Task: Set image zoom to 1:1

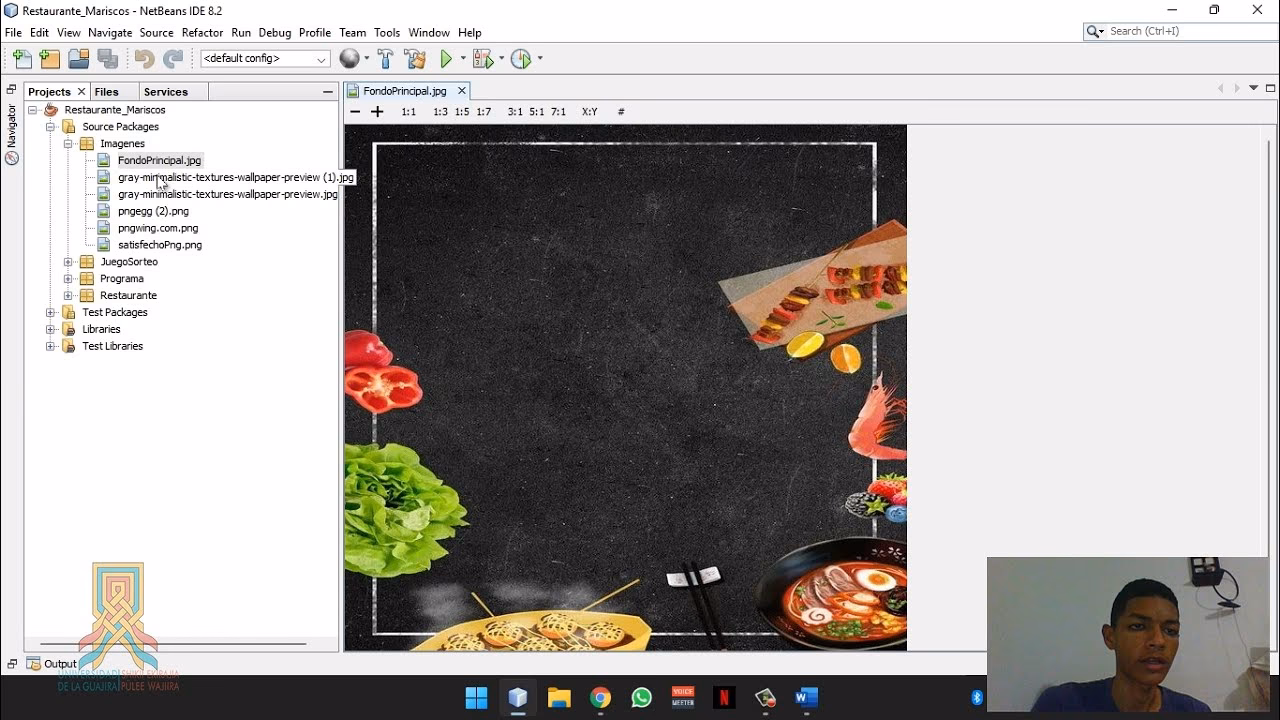Action: (408, 112)
